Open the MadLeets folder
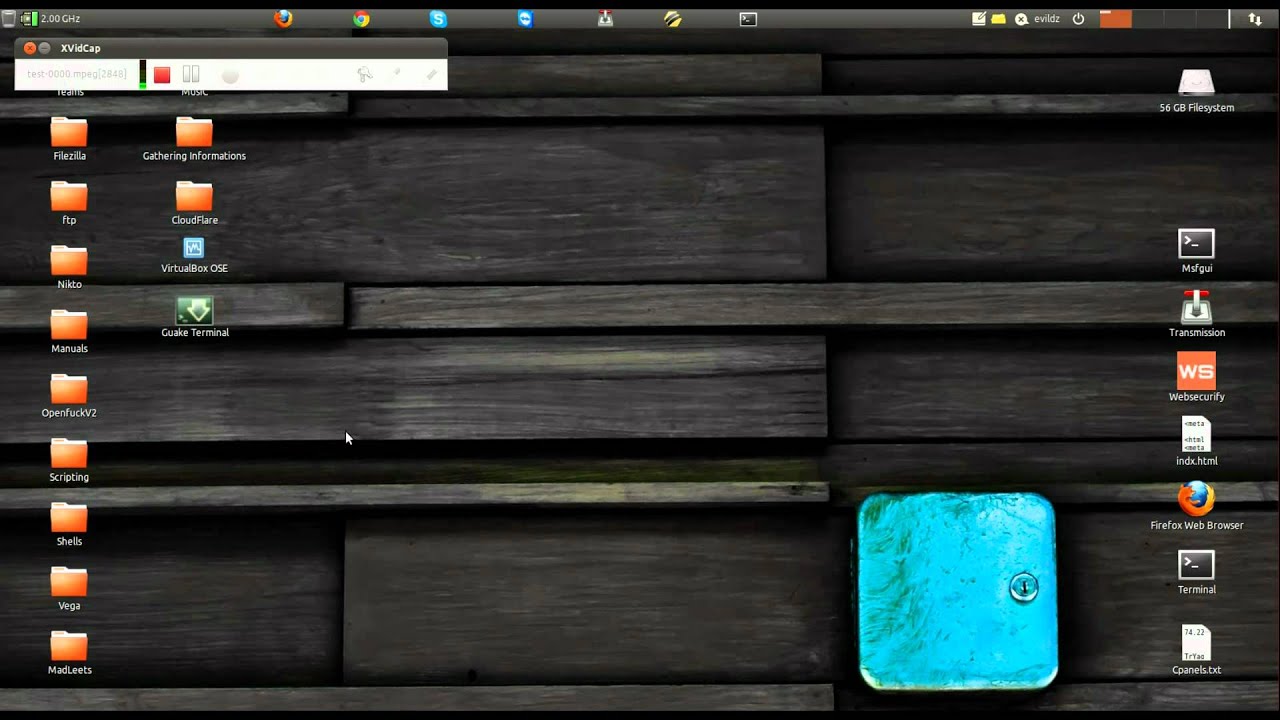This screenshot has height=720, width=1280. coord(69,652)
